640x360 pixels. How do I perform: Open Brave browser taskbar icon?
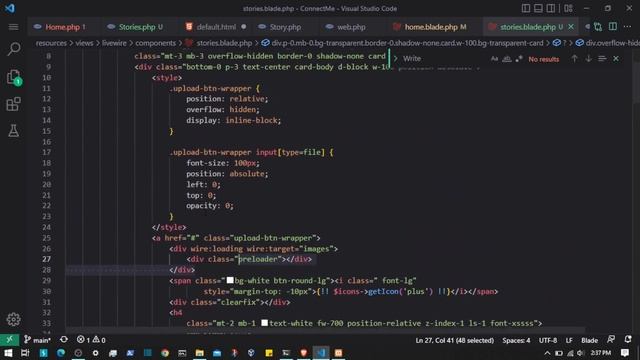pyautogui.click(x=303, y=353)
